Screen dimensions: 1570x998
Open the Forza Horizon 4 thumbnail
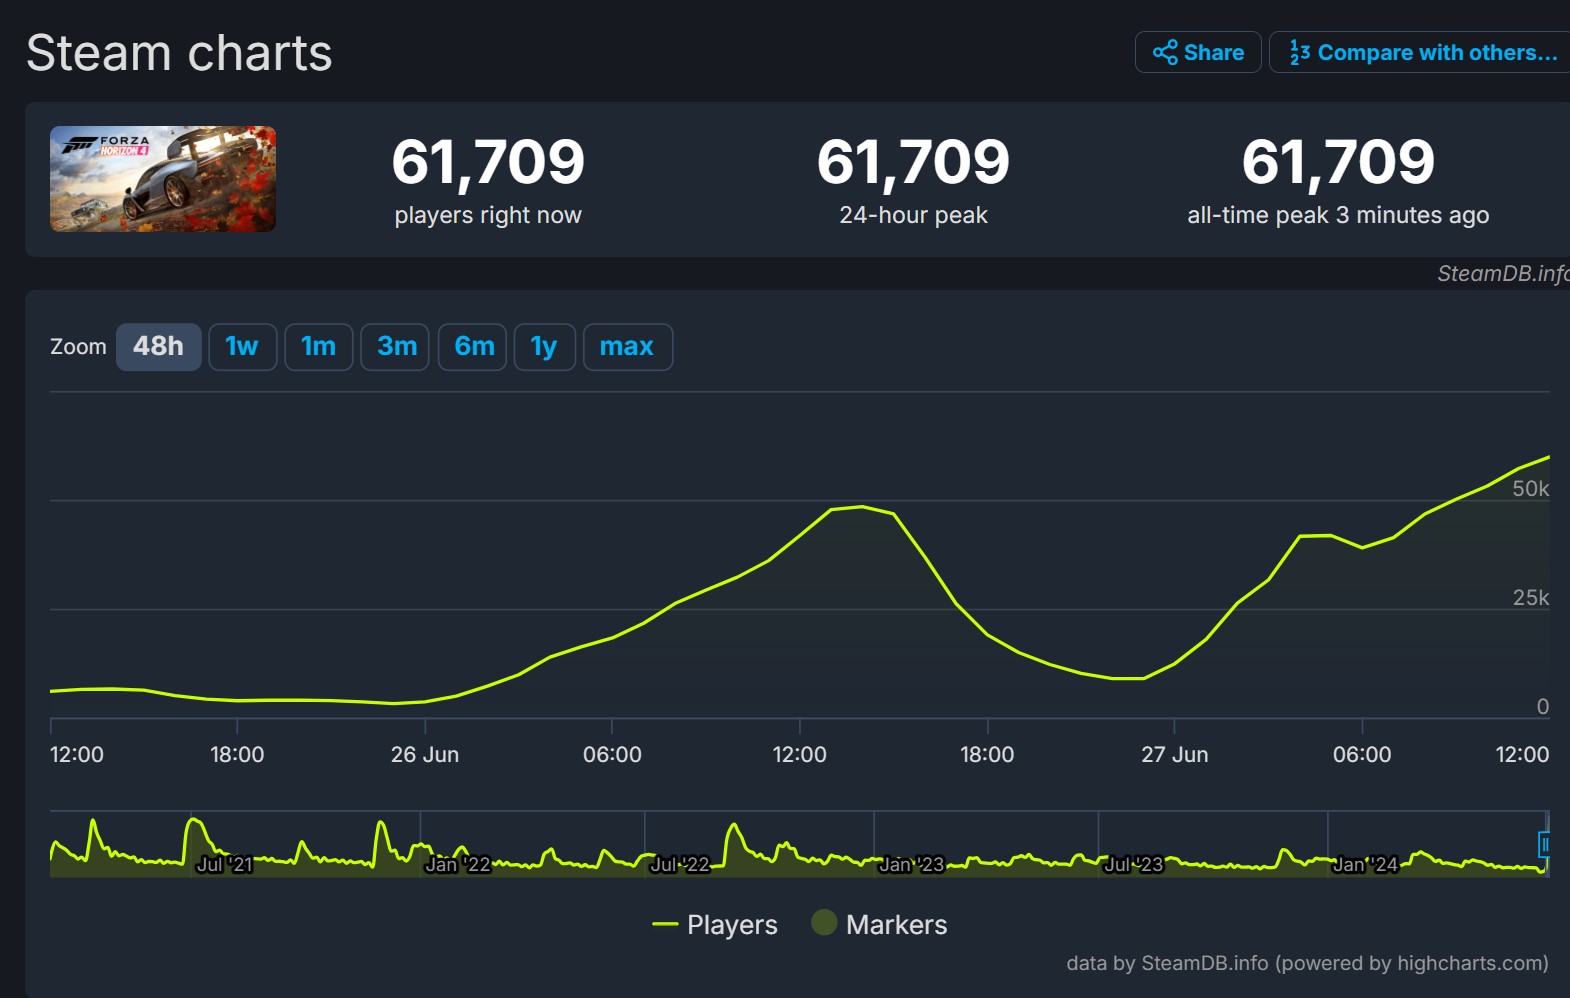(x=163, y=179)
